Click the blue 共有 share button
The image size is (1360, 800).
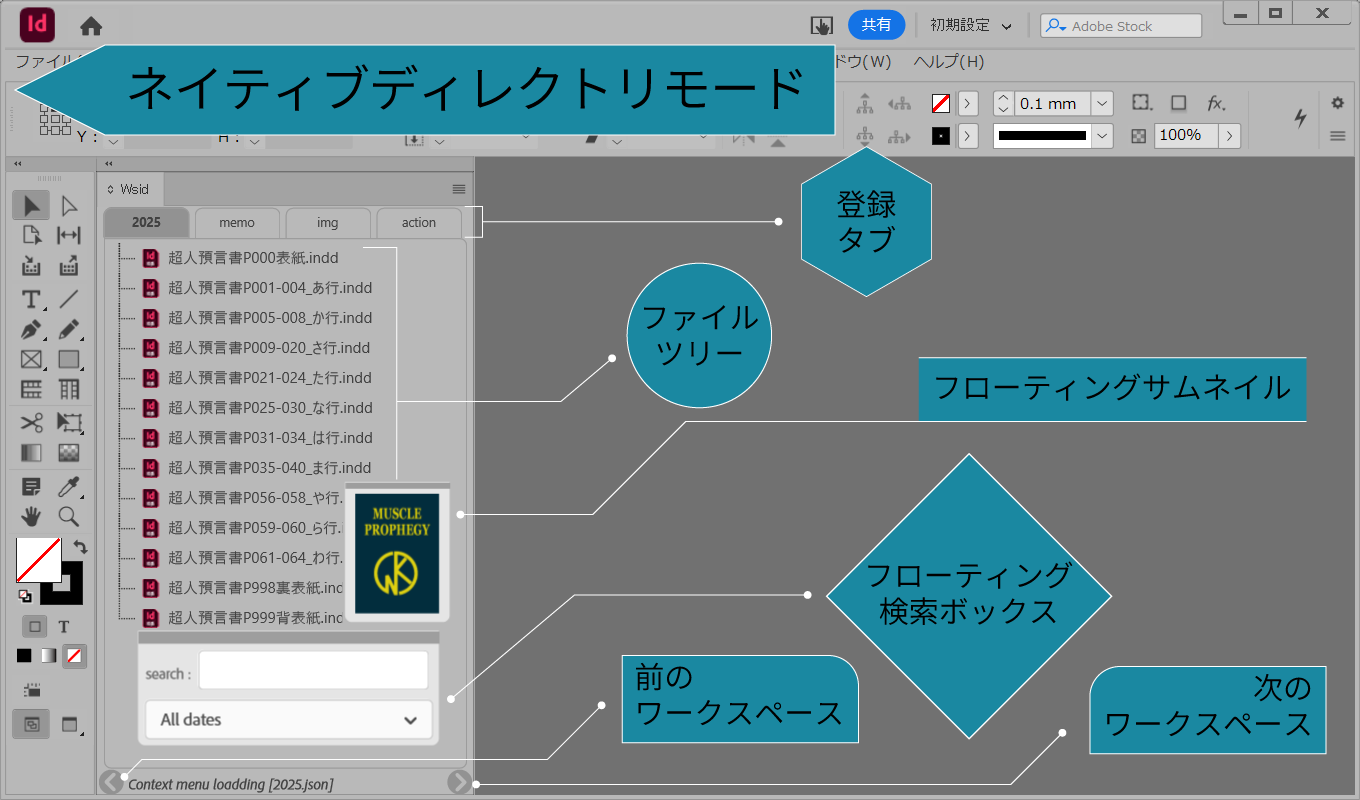[876, 25]
